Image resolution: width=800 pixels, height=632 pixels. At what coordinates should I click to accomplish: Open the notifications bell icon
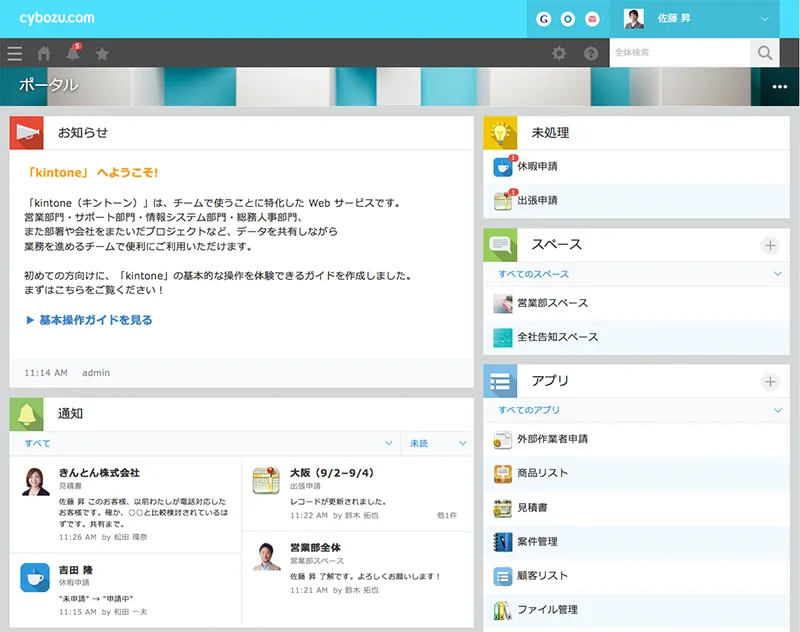point(72,54)
